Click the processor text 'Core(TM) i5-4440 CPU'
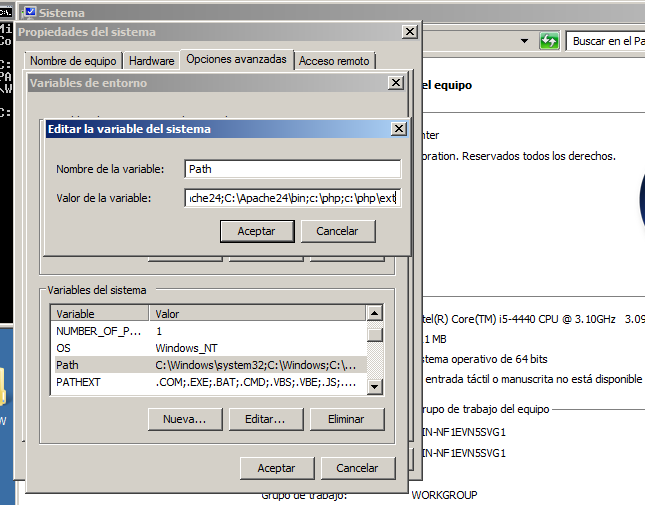The width and height of the screenshot is (645, 505). point(505,320)
